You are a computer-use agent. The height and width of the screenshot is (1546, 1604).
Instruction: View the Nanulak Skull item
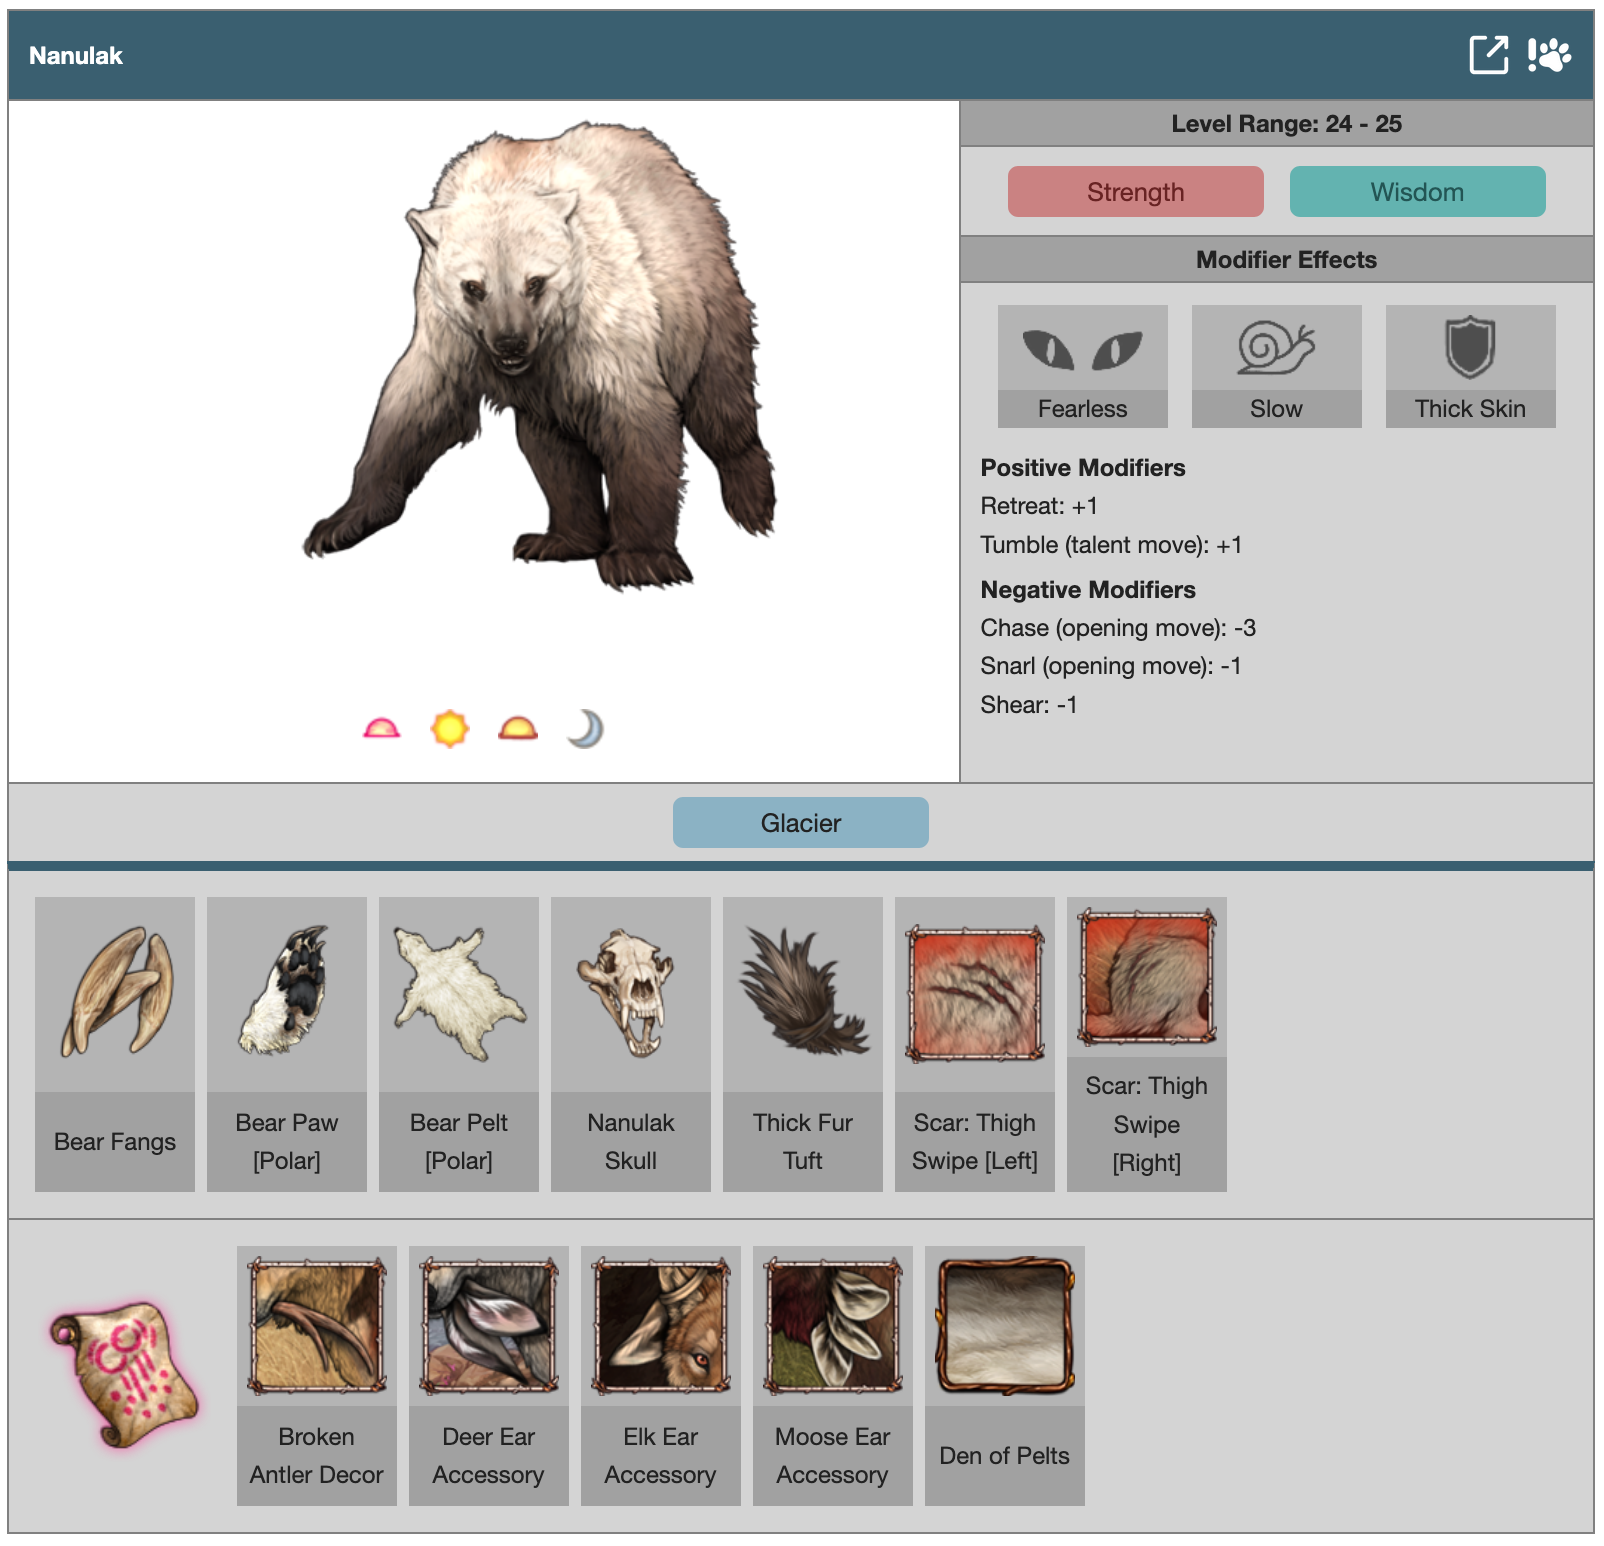coord(631,1043)
